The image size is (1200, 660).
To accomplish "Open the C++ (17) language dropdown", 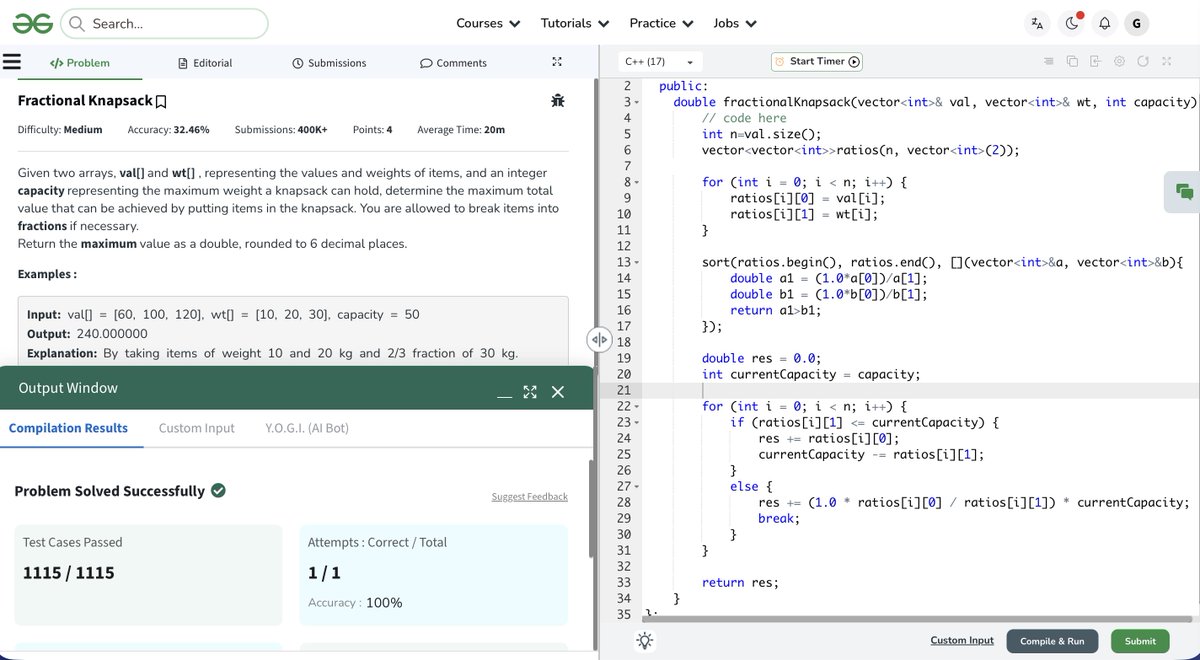I will tap(660, 62).
